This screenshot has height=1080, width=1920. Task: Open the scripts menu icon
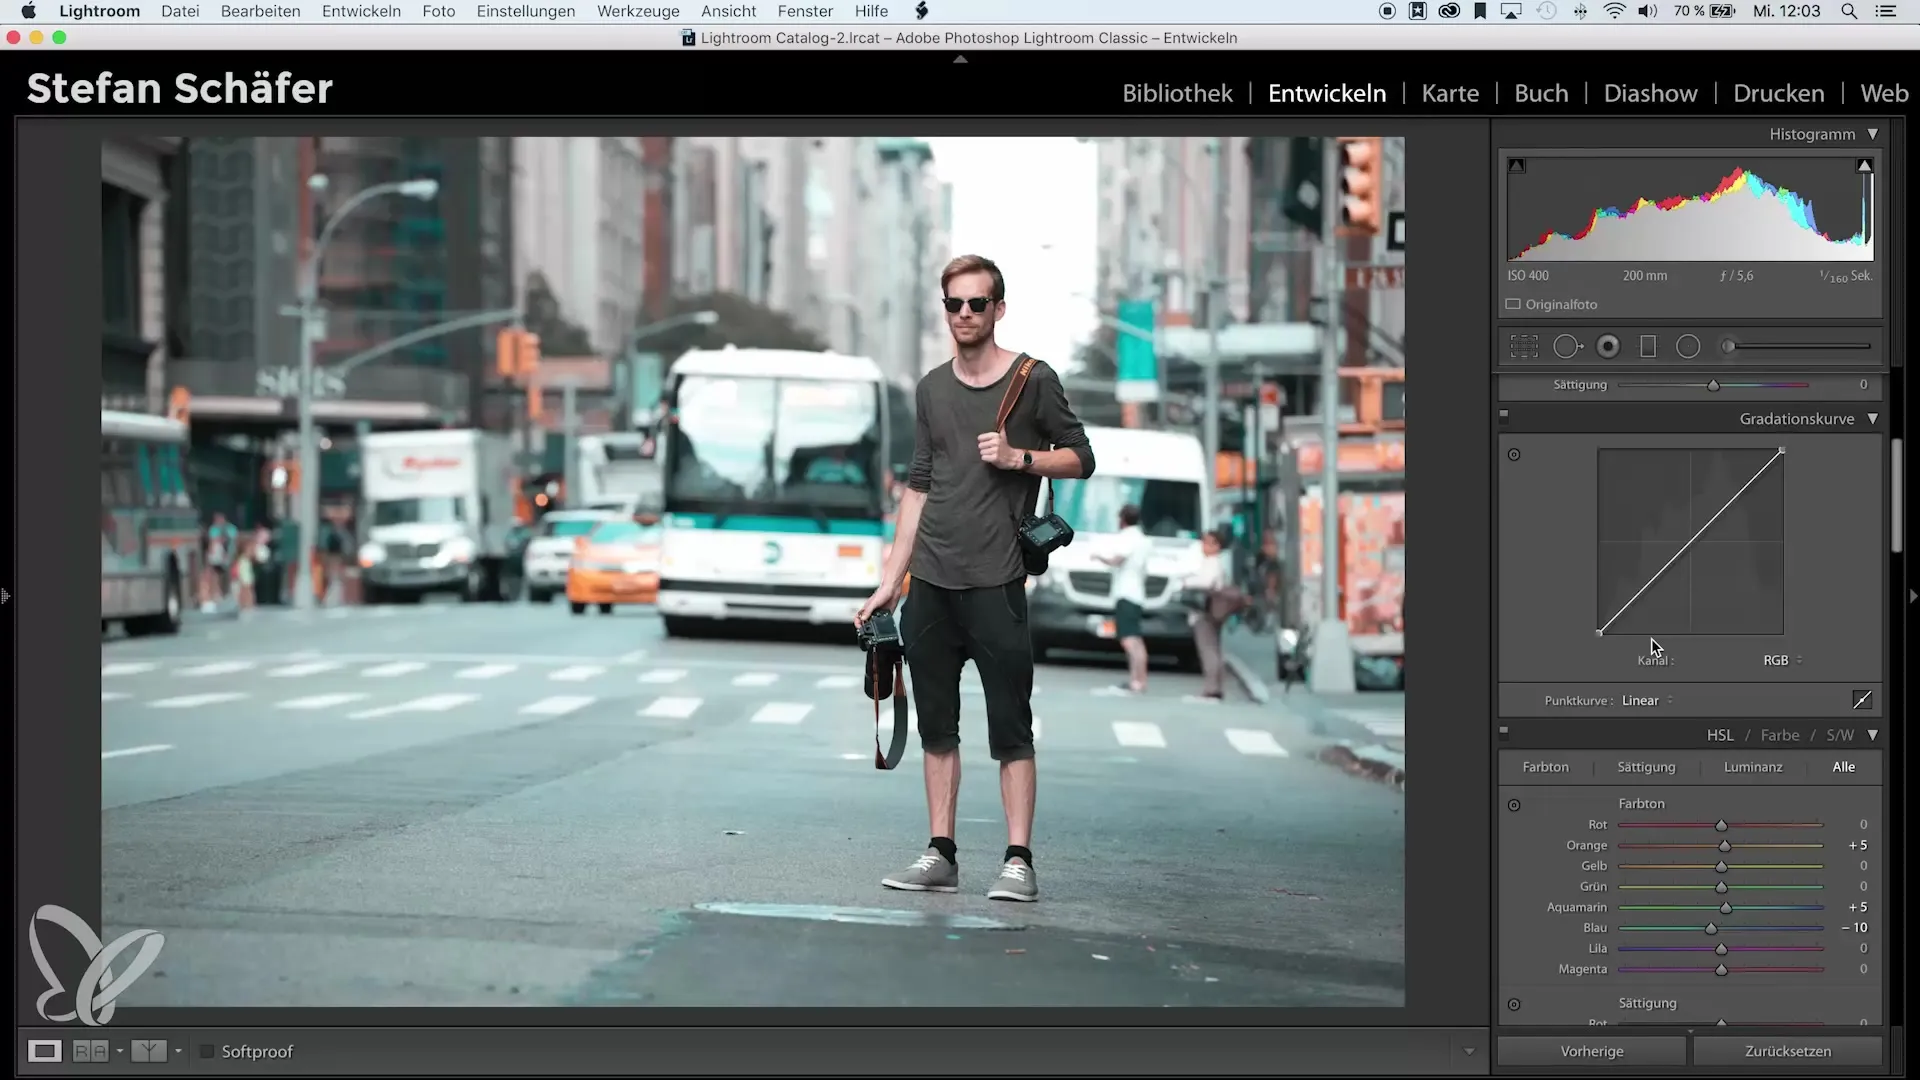coord(922,11)
